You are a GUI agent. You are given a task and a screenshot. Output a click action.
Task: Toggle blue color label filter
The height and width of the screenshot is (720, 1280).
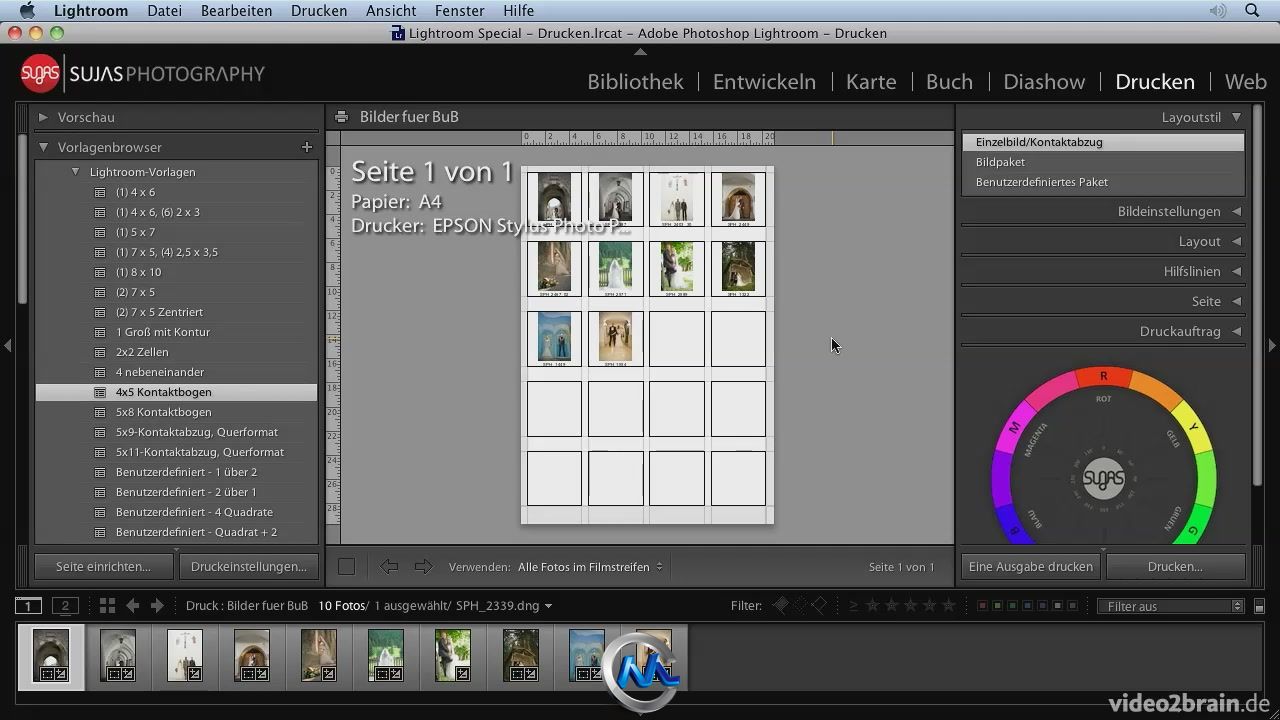(1027, 606)
